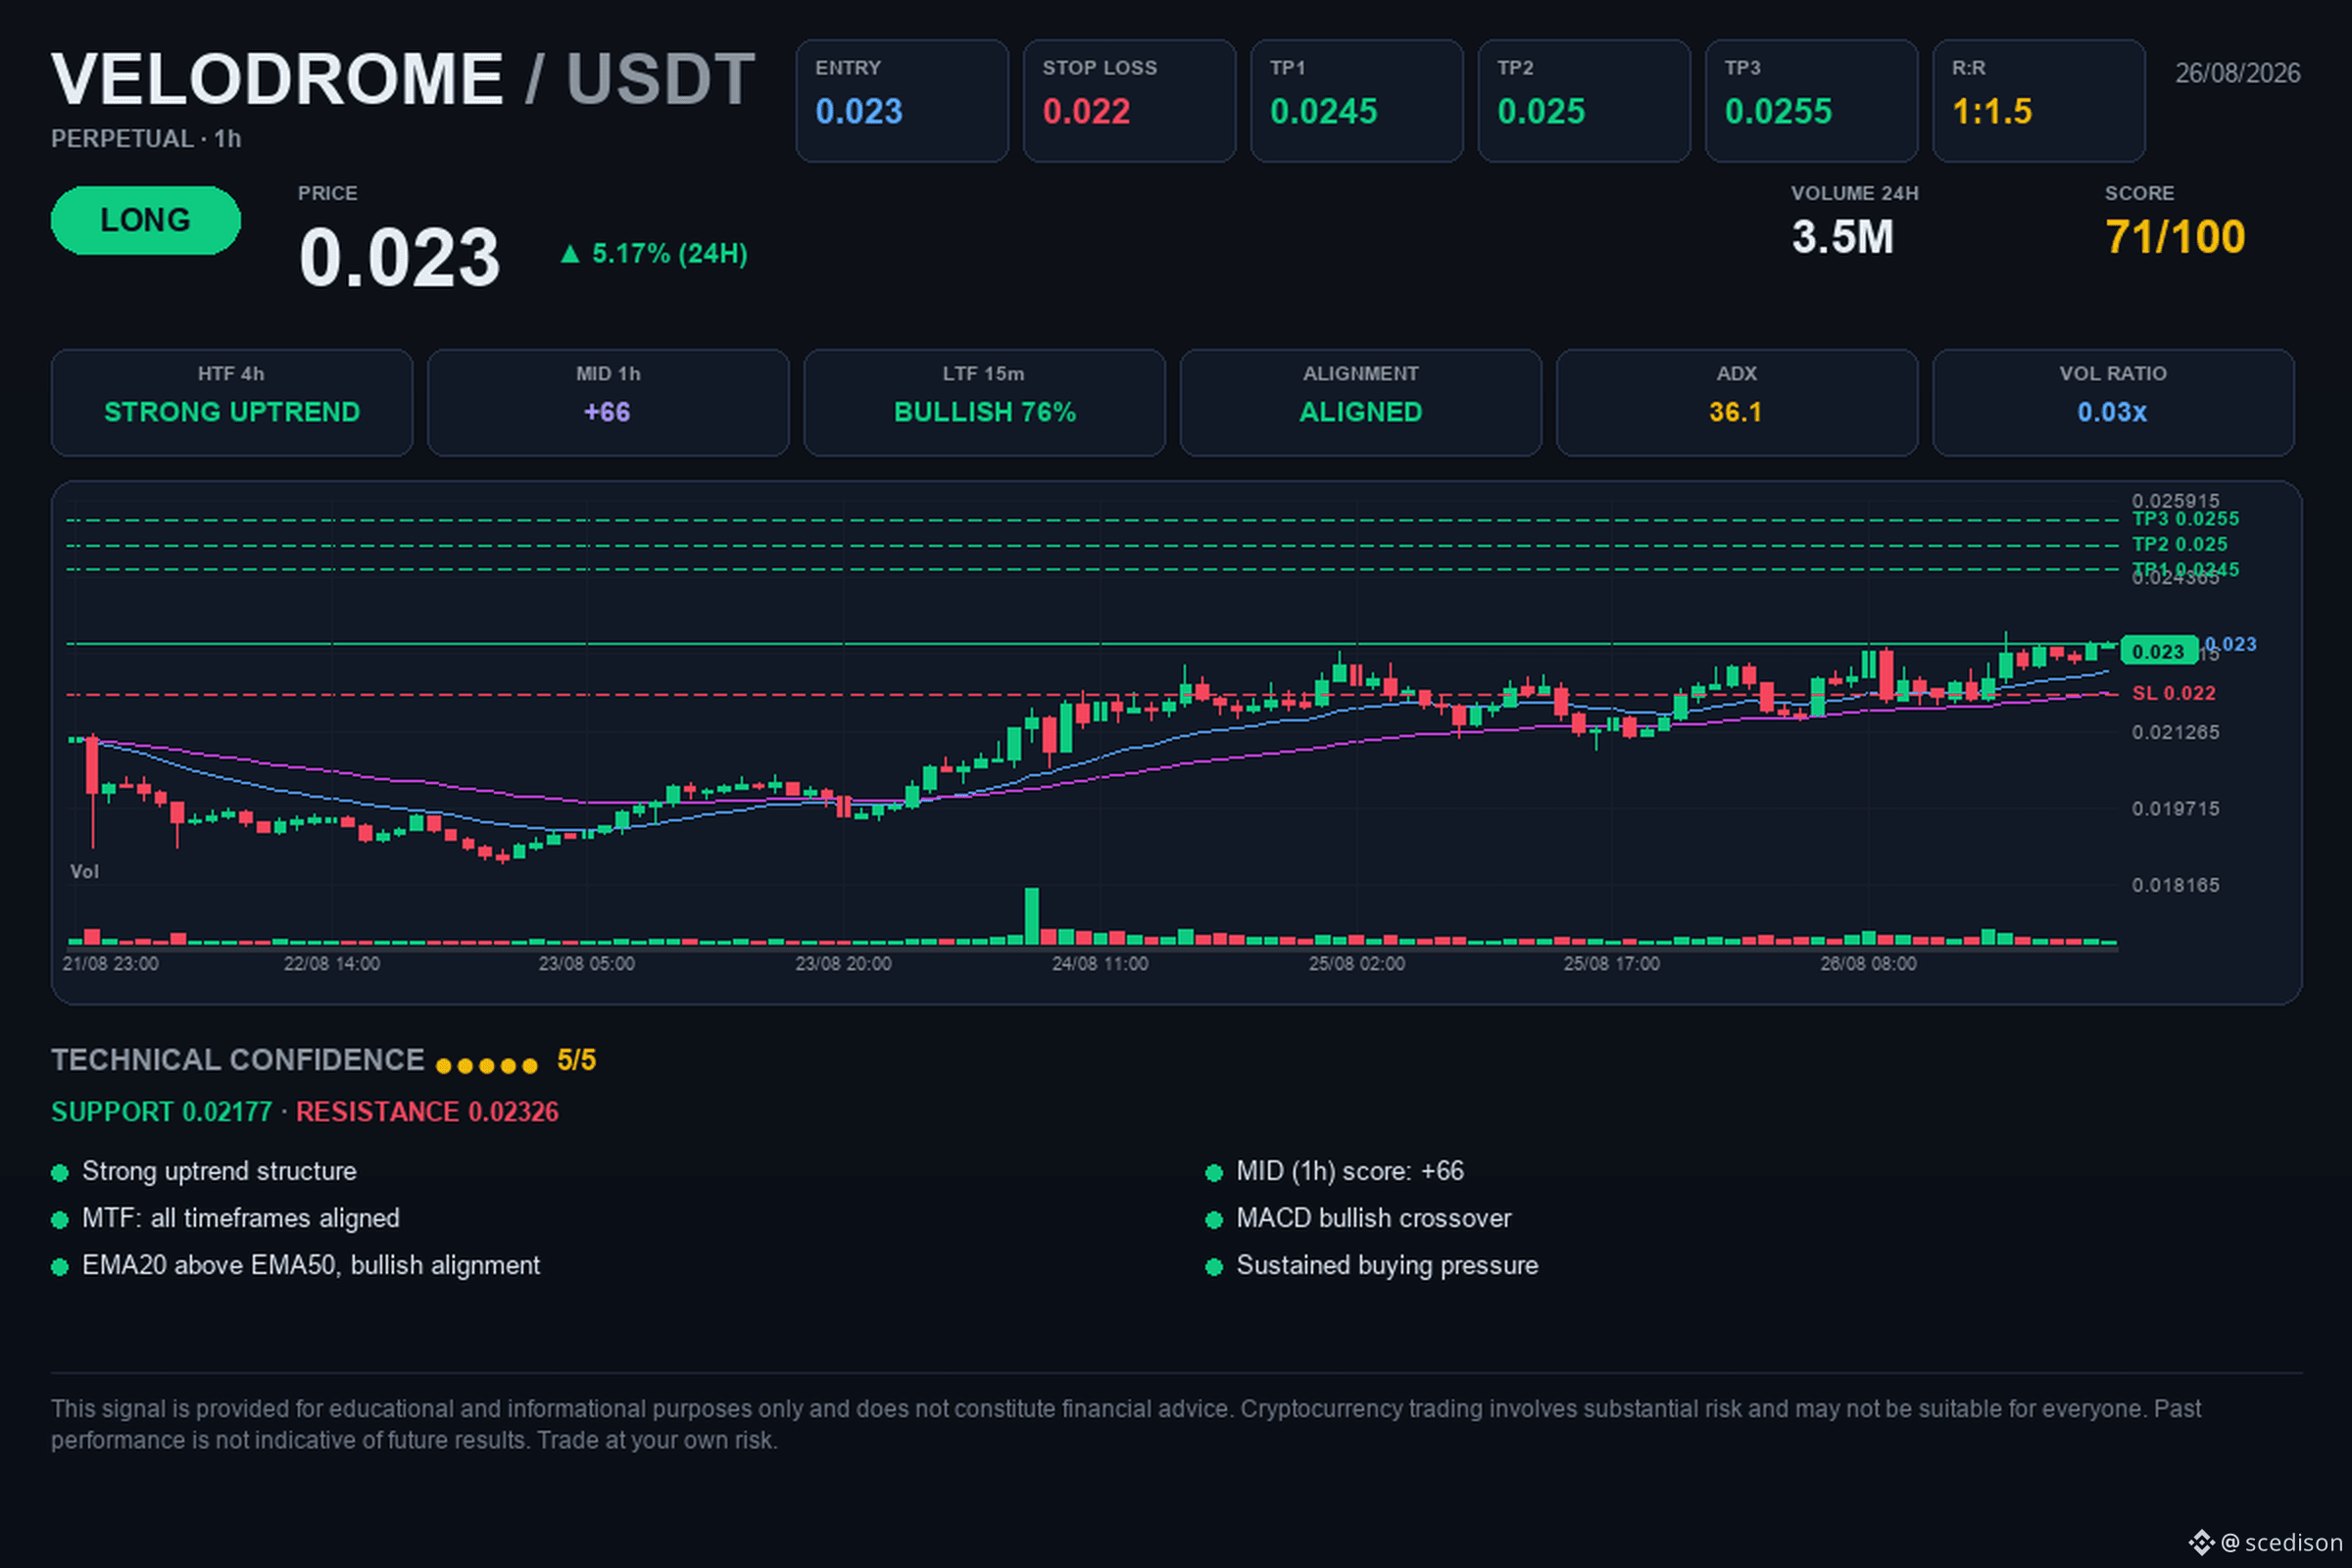Select the 23/08 05:00 time axis label
The height and width of the screenshot is (1568, 2352).
point(587,963)
